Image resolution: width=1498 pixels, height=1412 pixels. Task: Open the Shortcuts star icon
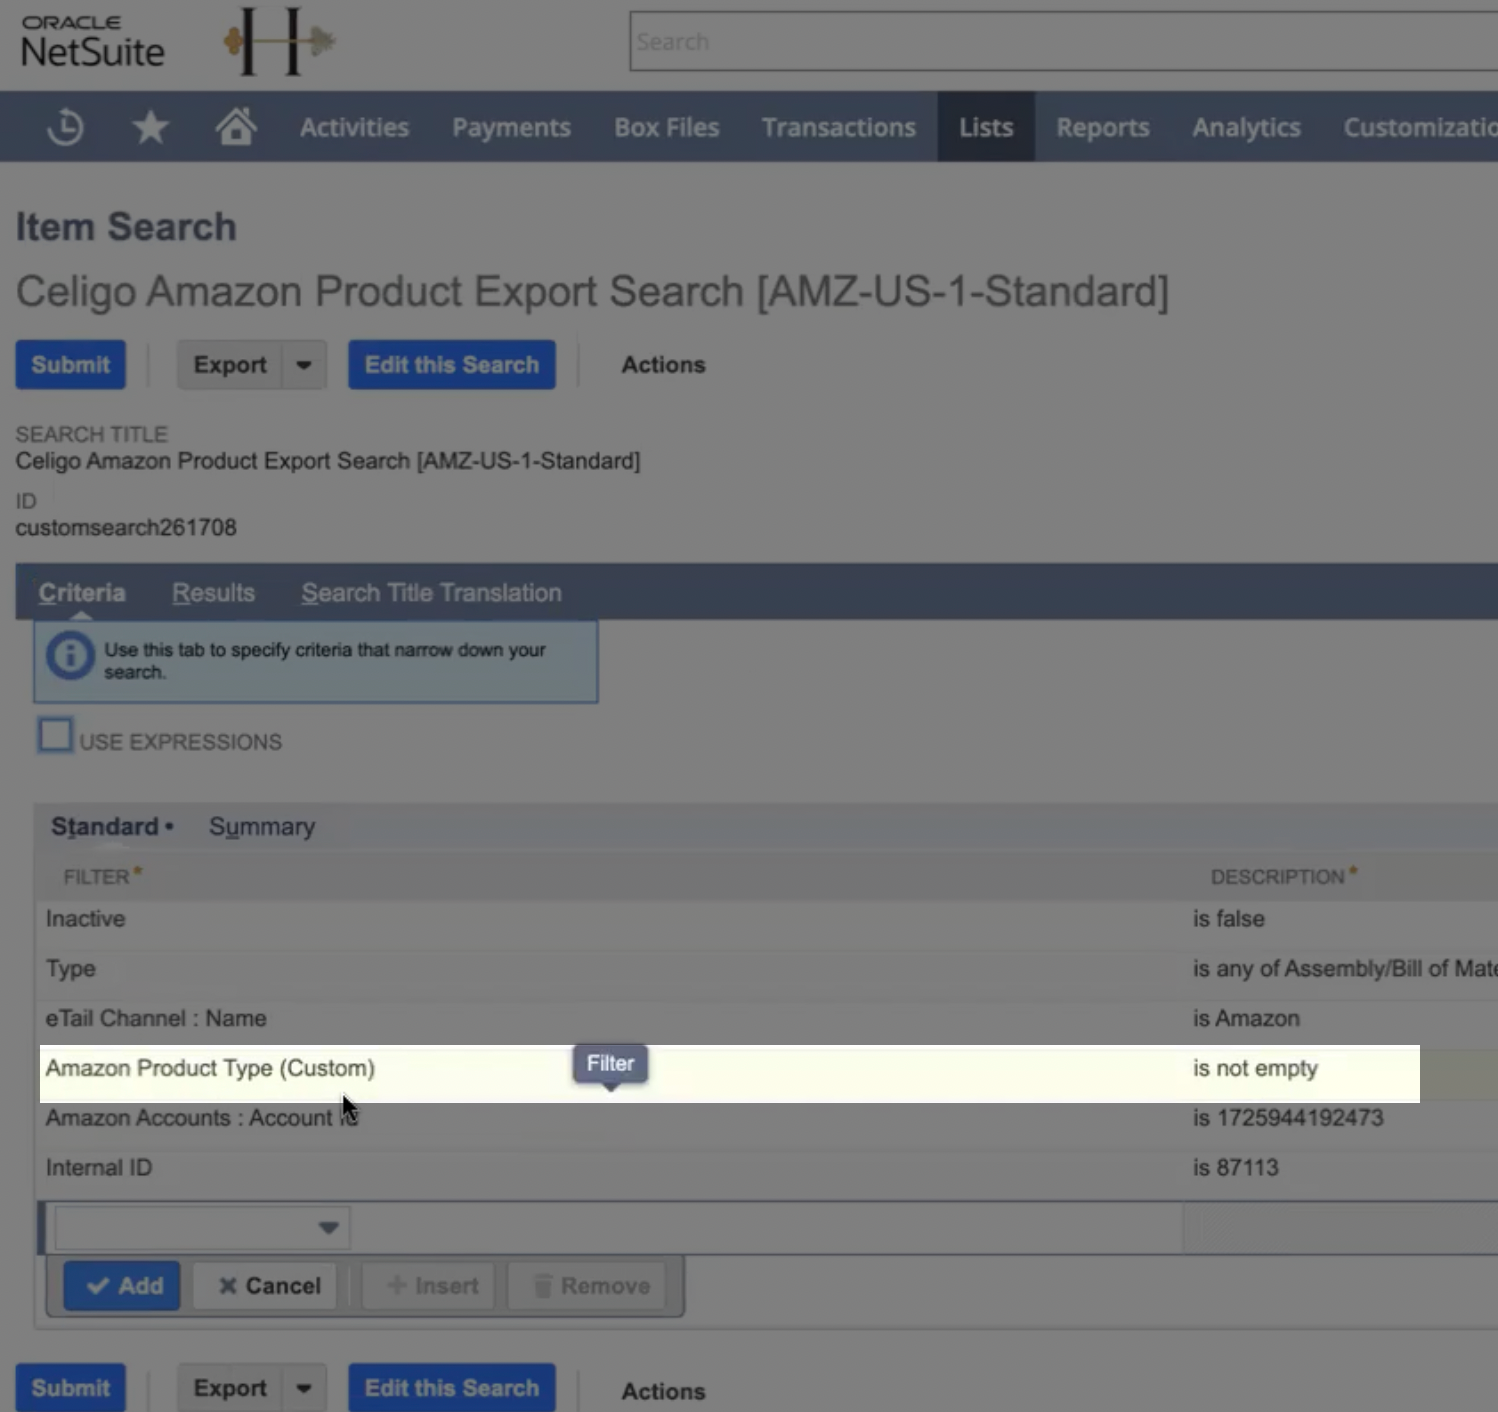coord(150,127)
